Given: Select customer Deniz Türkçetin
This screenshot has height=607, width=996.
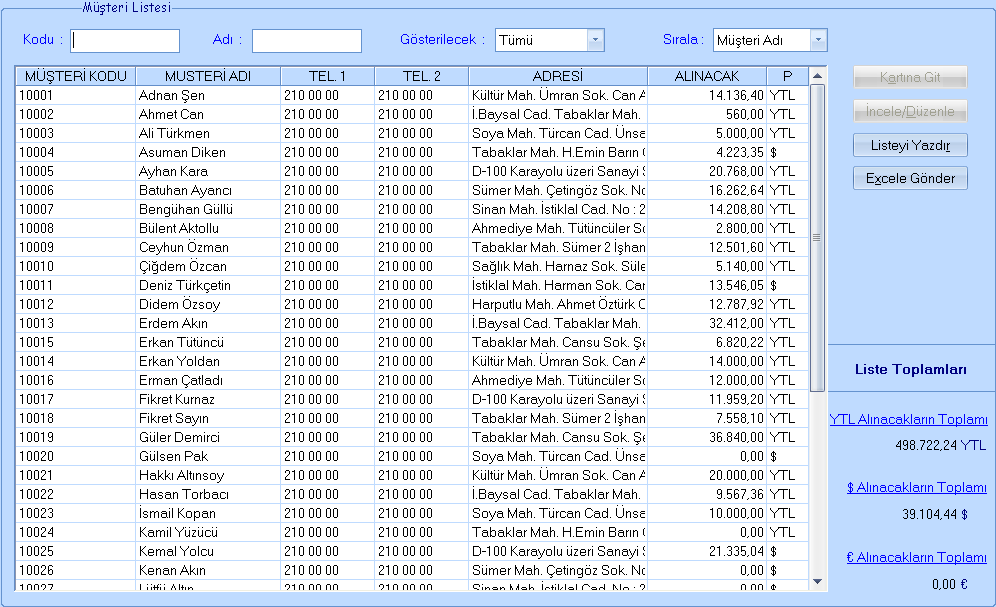Looking at the screenshot, I should [184, 286].
